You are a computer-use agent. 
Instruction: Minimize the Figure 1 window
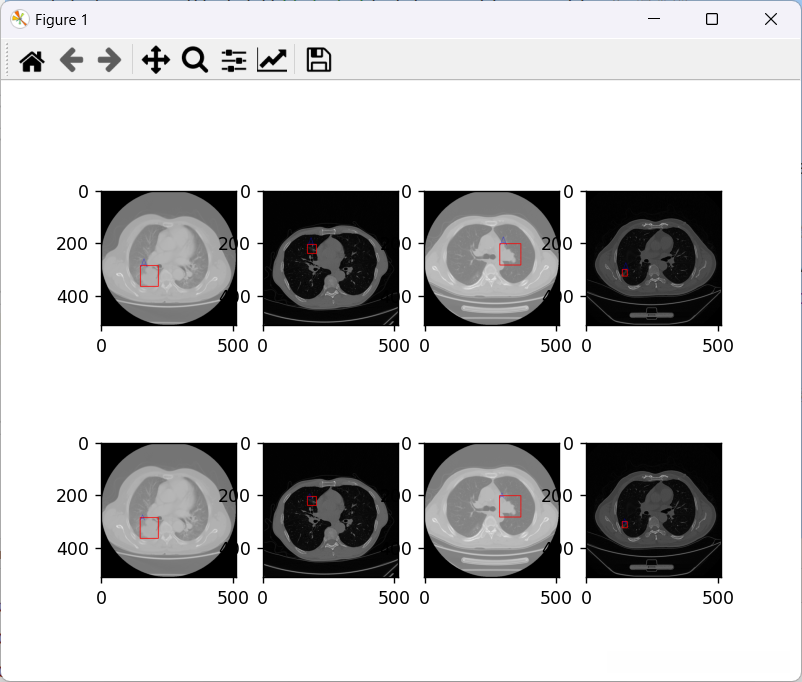coord(654,19)
